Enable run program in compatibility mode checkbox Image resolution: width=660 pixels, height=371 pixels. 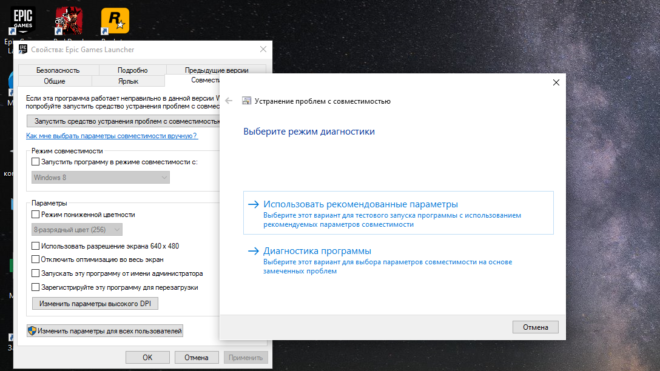[x=35, y=162]
